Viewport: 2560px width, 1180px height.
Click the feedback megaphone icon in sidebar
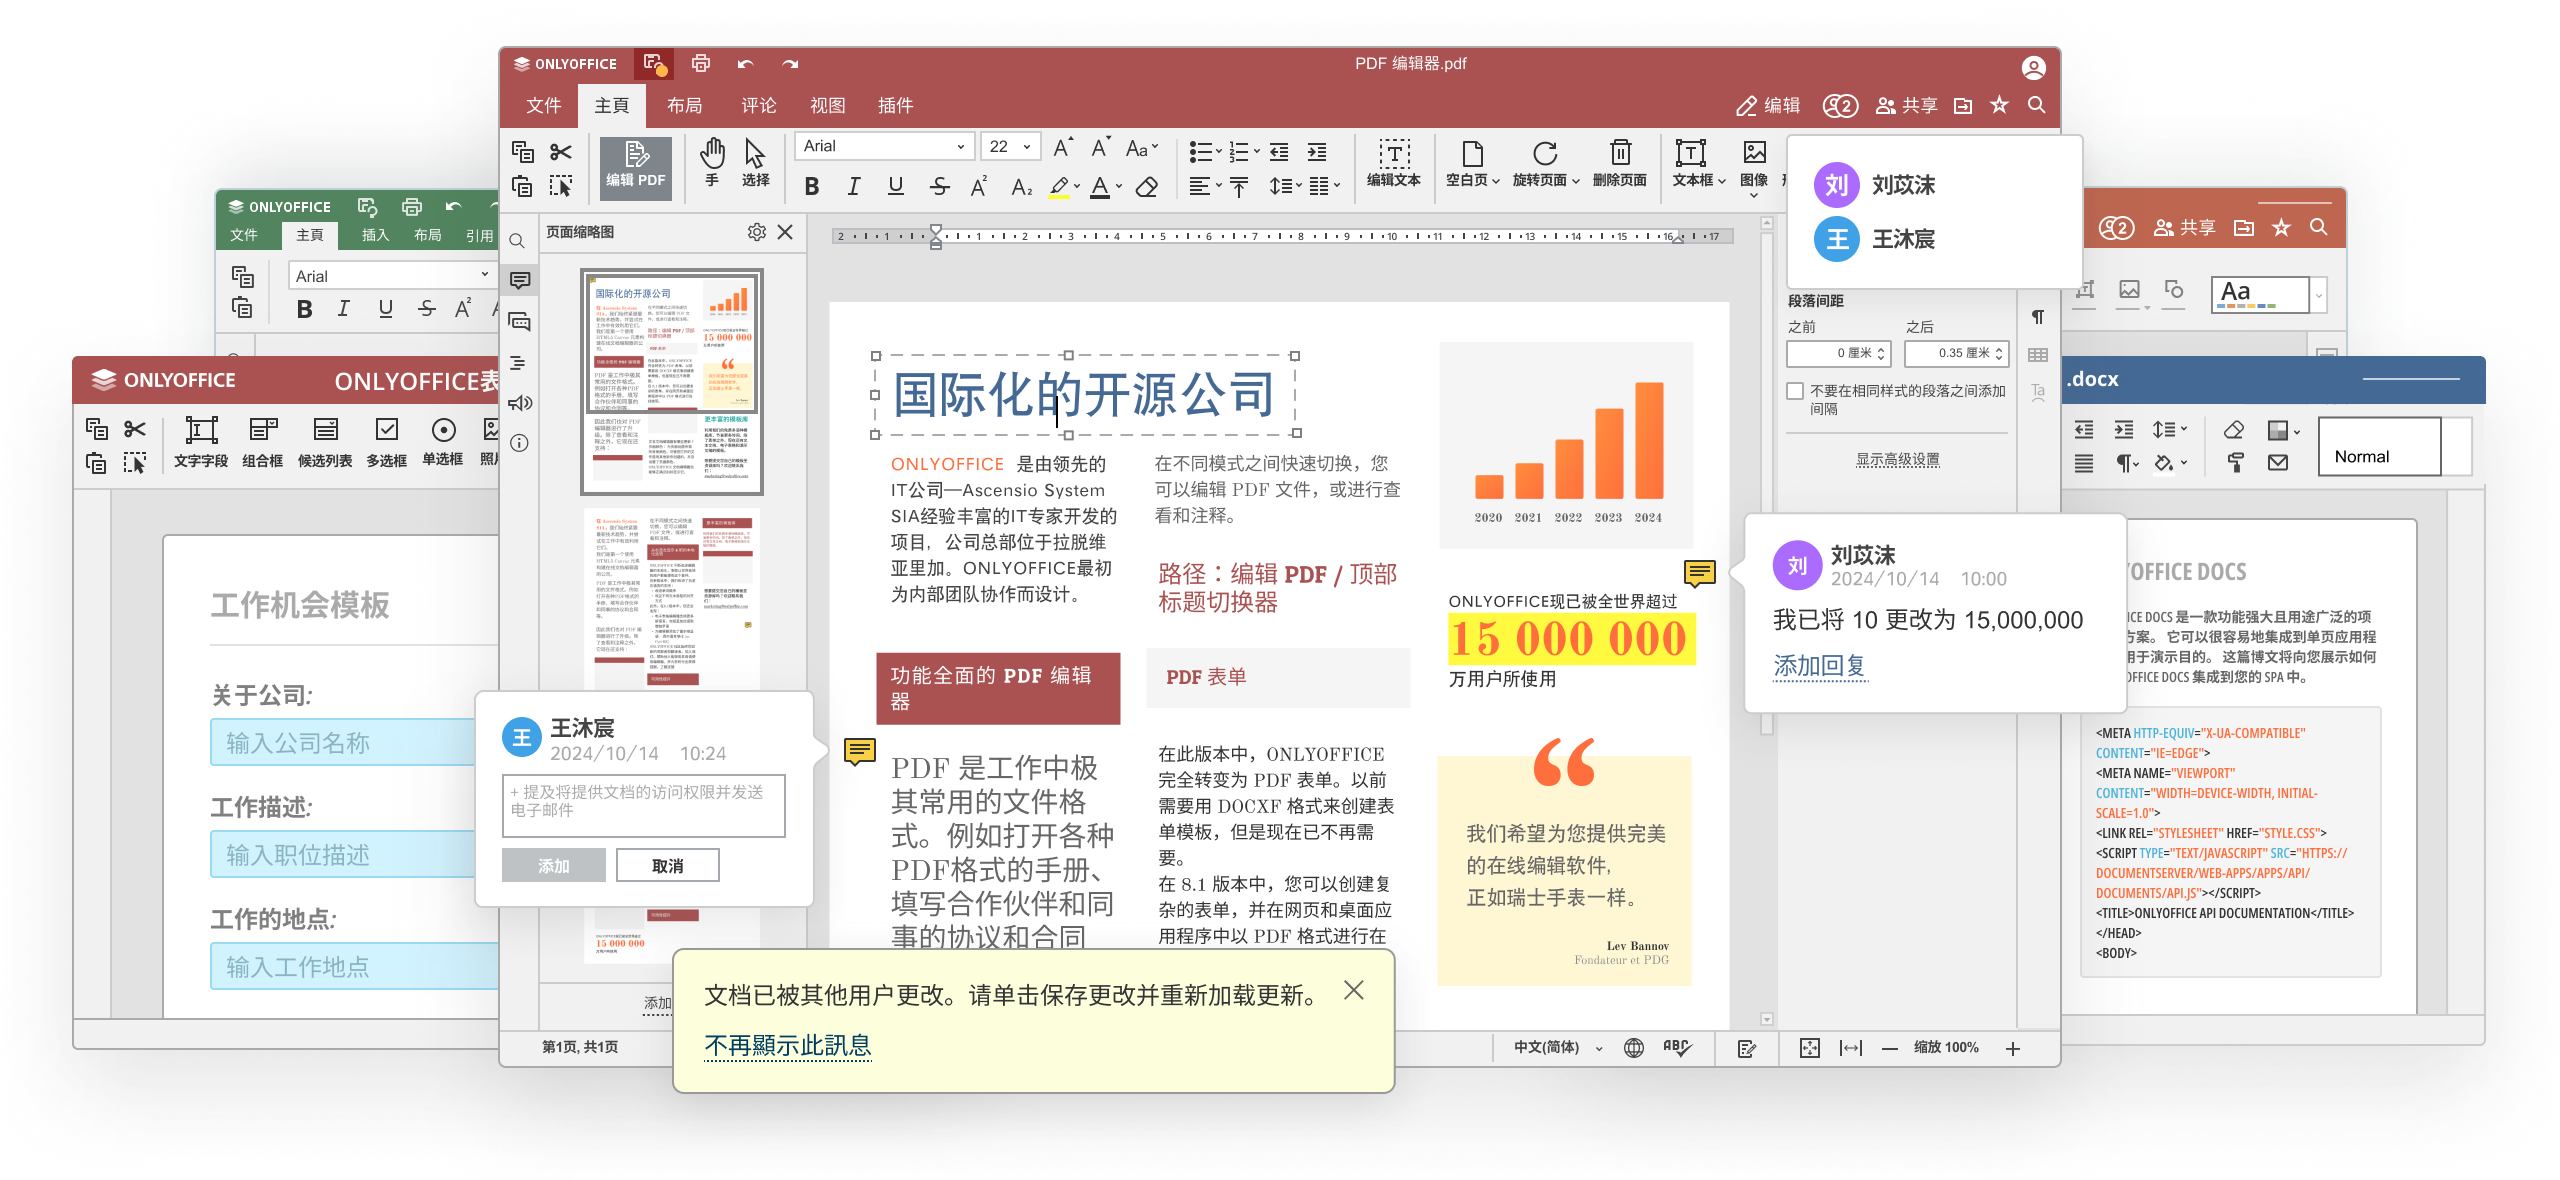pos(520,403)
